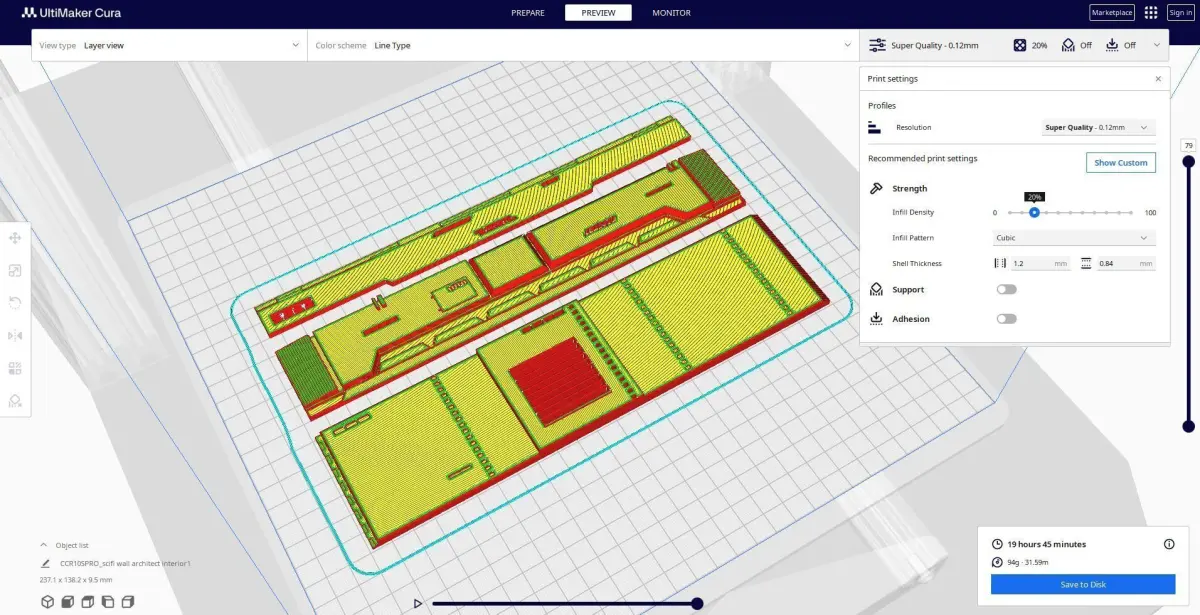Play the layer simulation
Viewport: 1200px width, 615px height.
pyautogui.click(x=418, y=603)
